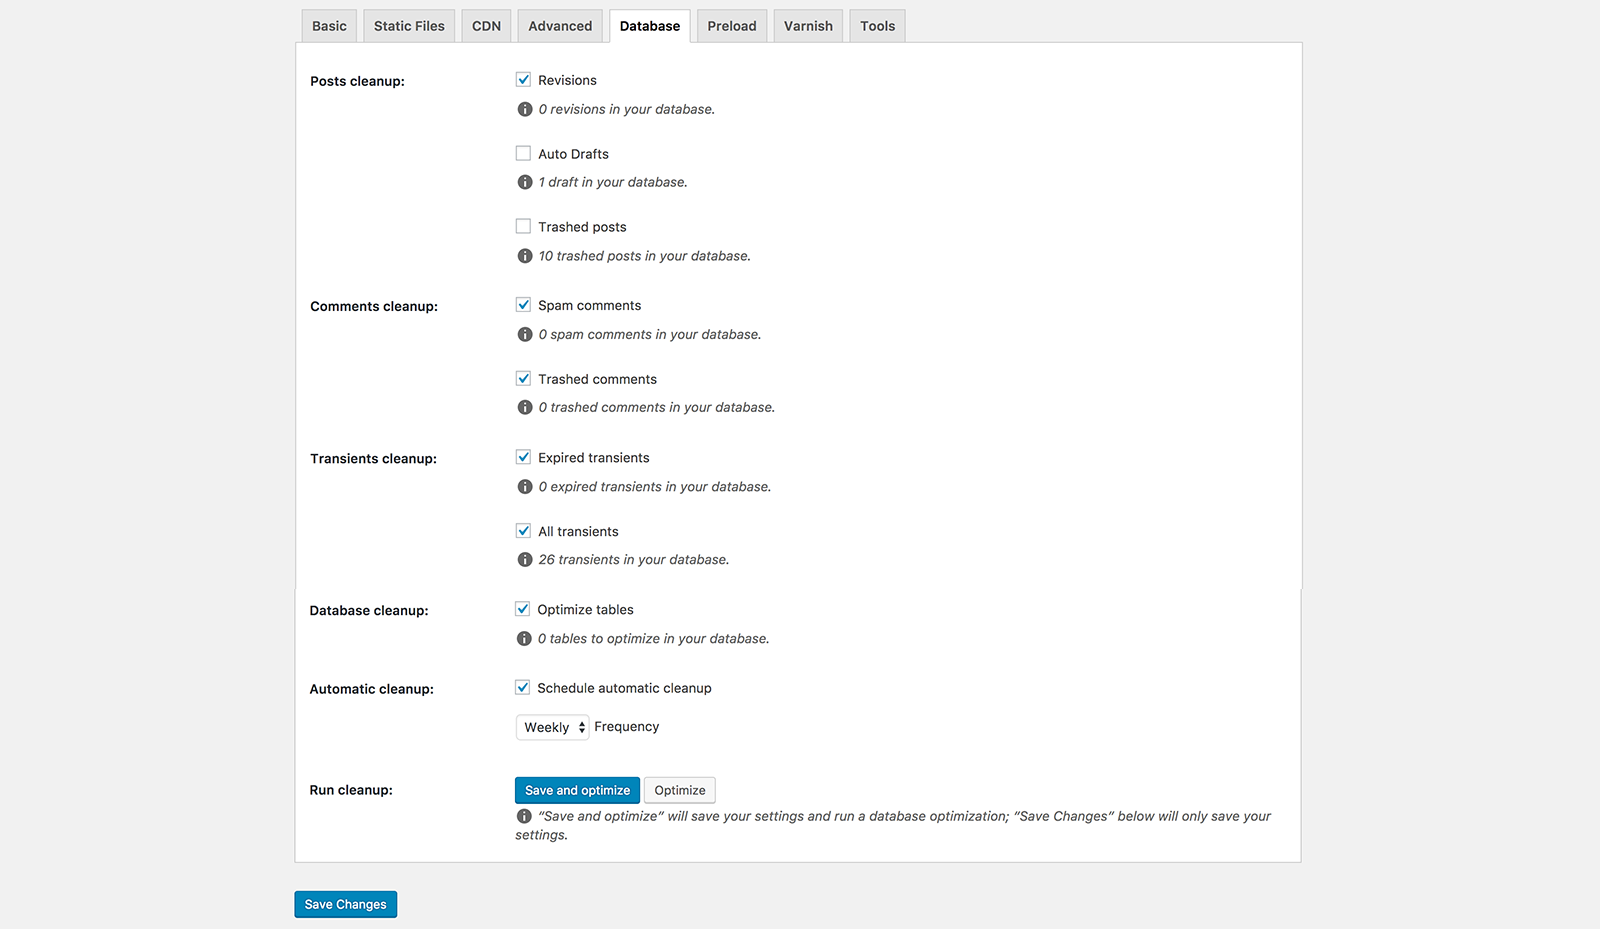
Task: Click info icon beside draft count
Action: coord(525,182)
